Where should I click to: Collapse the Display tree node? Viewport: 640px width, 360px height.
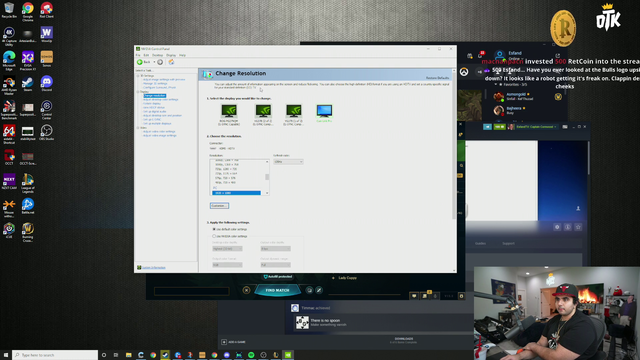[138, 91]
